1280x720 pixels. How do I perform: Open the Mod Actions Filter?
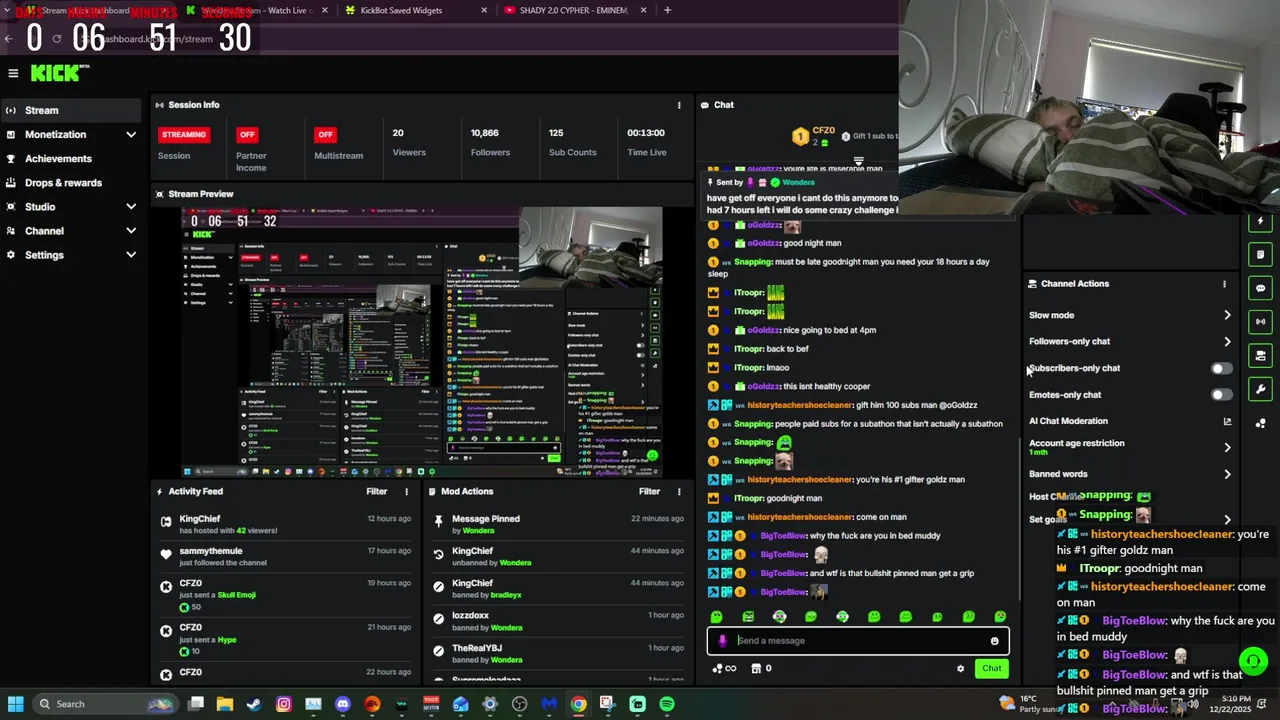[x=650, y=492]
